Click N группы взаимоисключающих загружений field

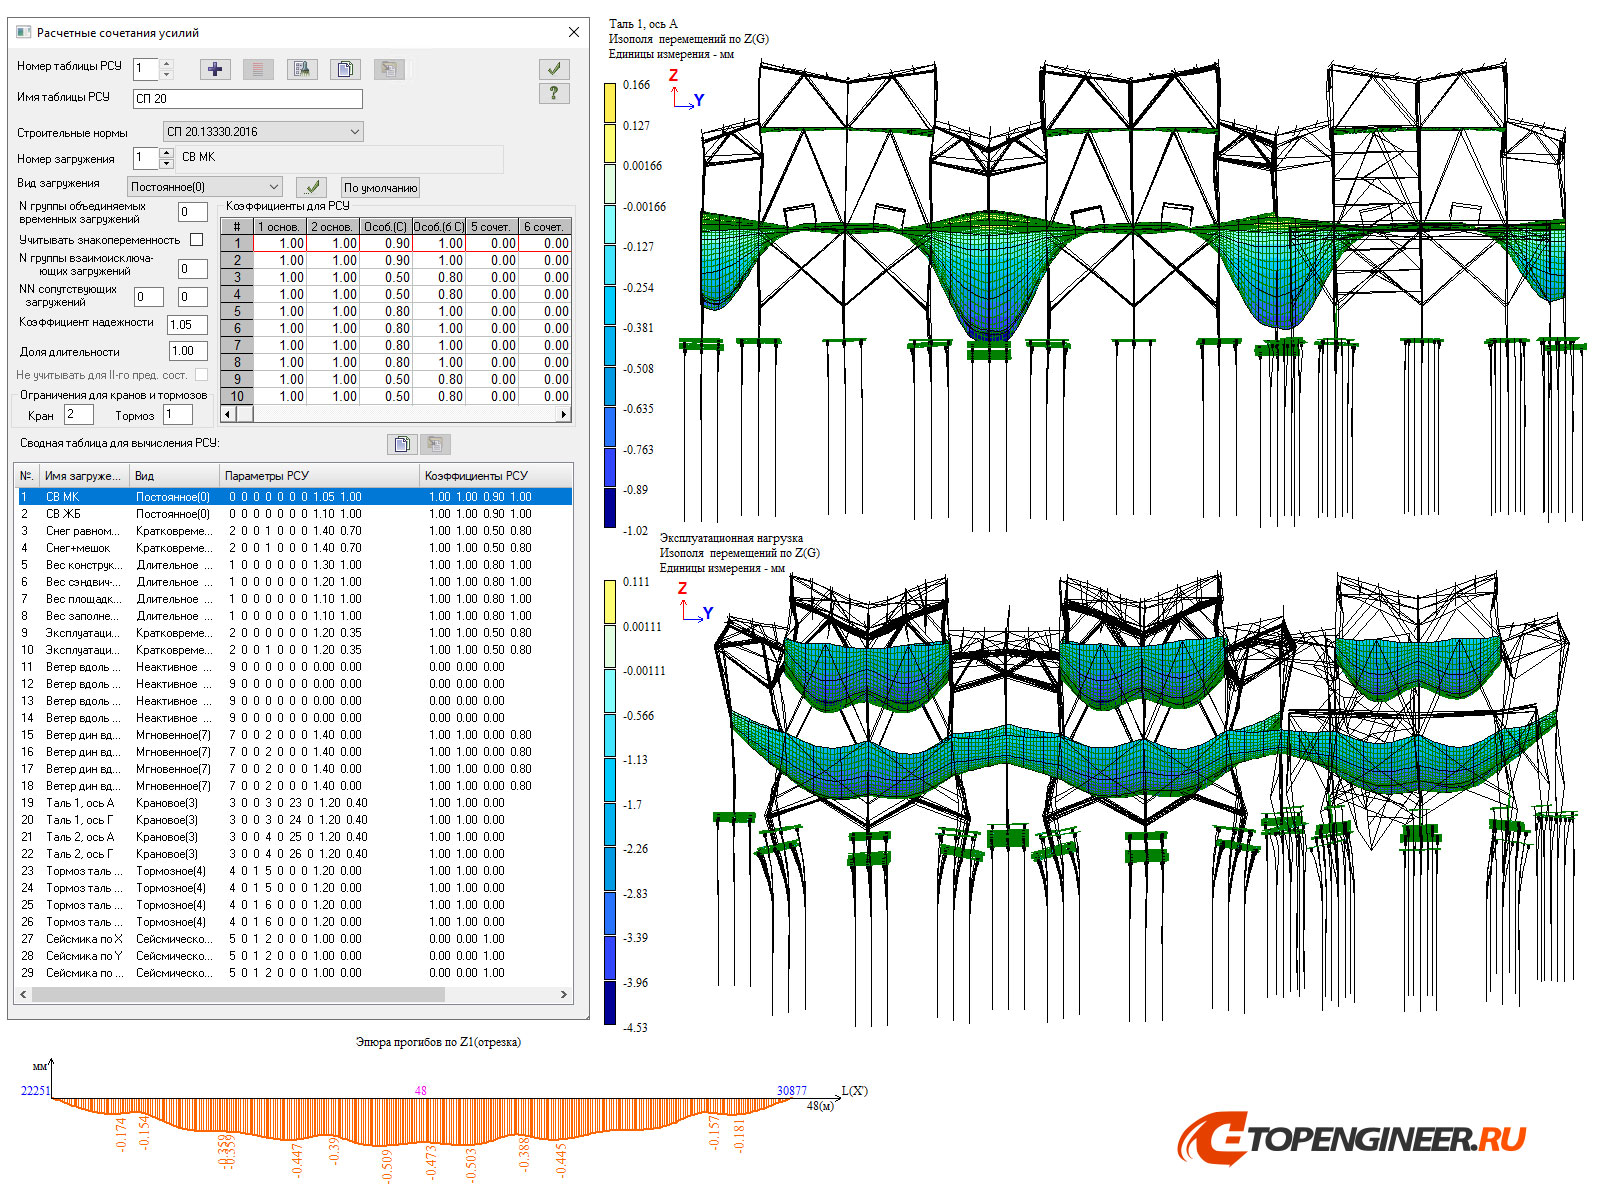pos(193,269)
